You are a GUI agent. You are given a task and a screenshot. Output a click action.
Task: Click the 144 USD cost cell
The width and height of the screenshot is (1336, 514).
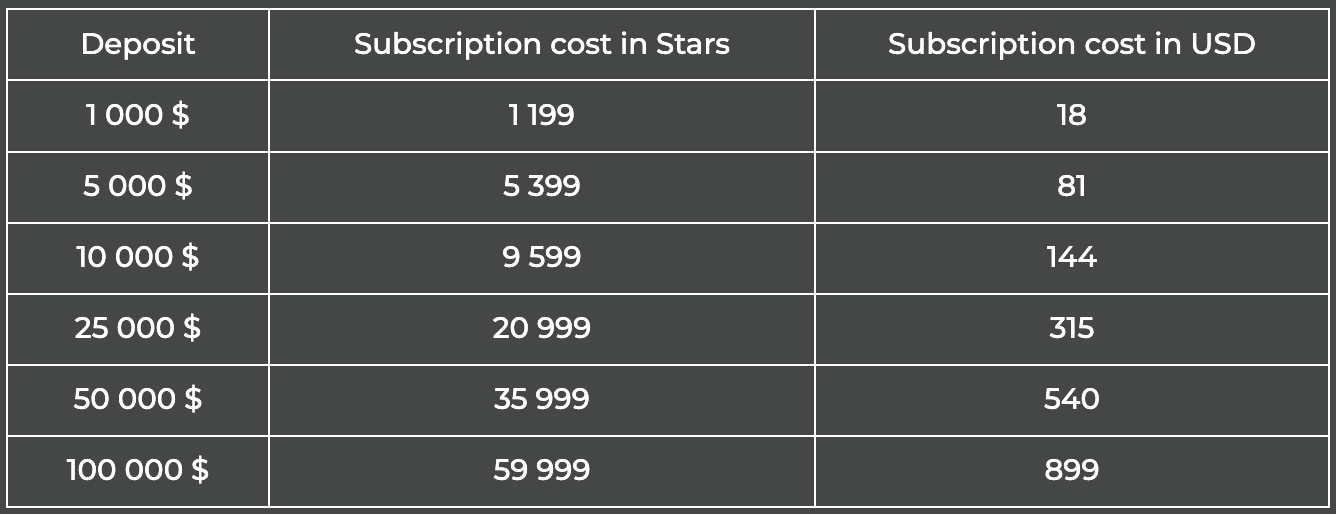coord(1071,258)
